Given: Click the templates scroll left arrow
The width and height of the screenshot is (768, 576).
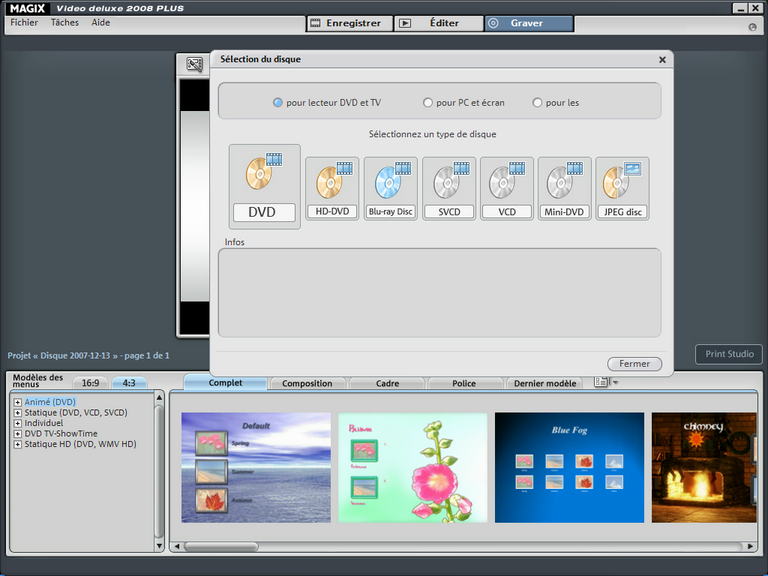Looking at the screenshot, I should [177, 547].
